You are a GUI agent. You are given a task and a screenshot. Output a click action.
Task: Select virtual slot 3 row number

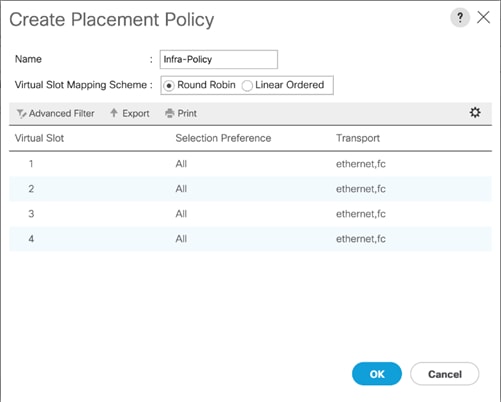click(x=31, y=214)
